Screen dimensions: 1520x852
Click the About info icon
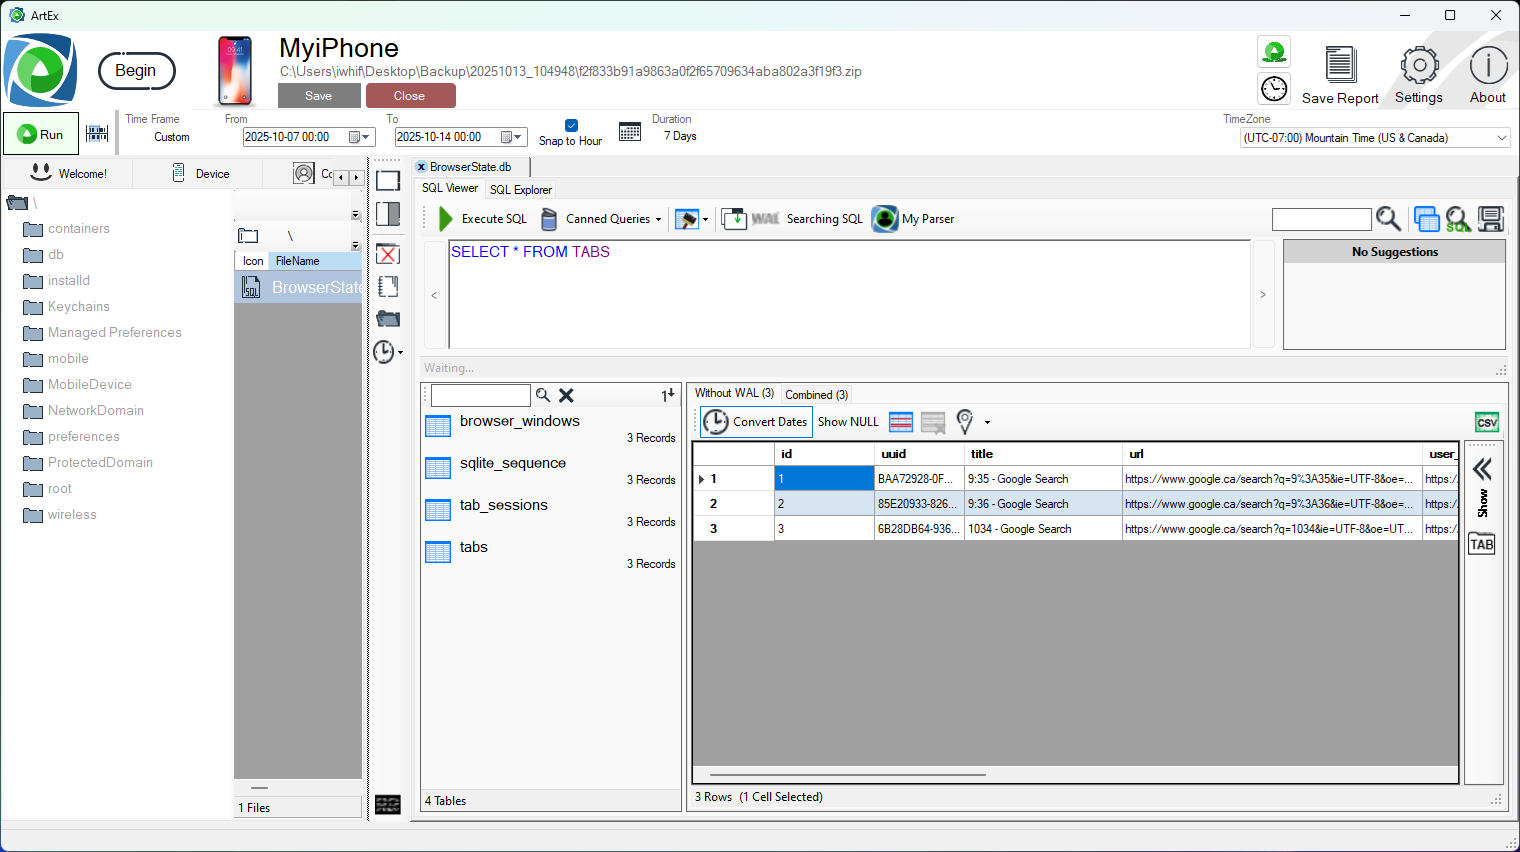click(1488, 66)
